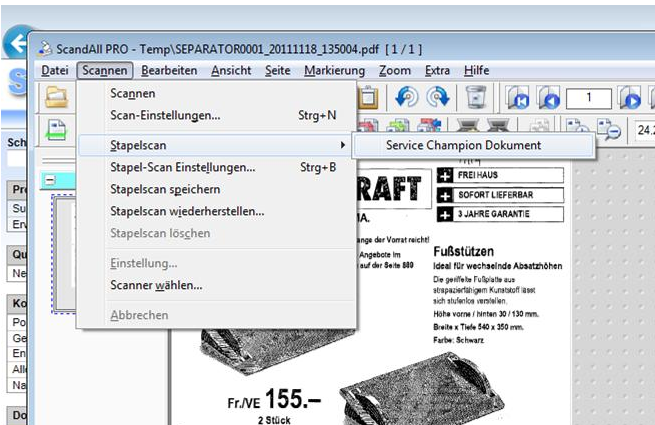Close the open Scannen menu in the menu bar
This screenshot has height=425, width=655.
[x=105, y=71]
